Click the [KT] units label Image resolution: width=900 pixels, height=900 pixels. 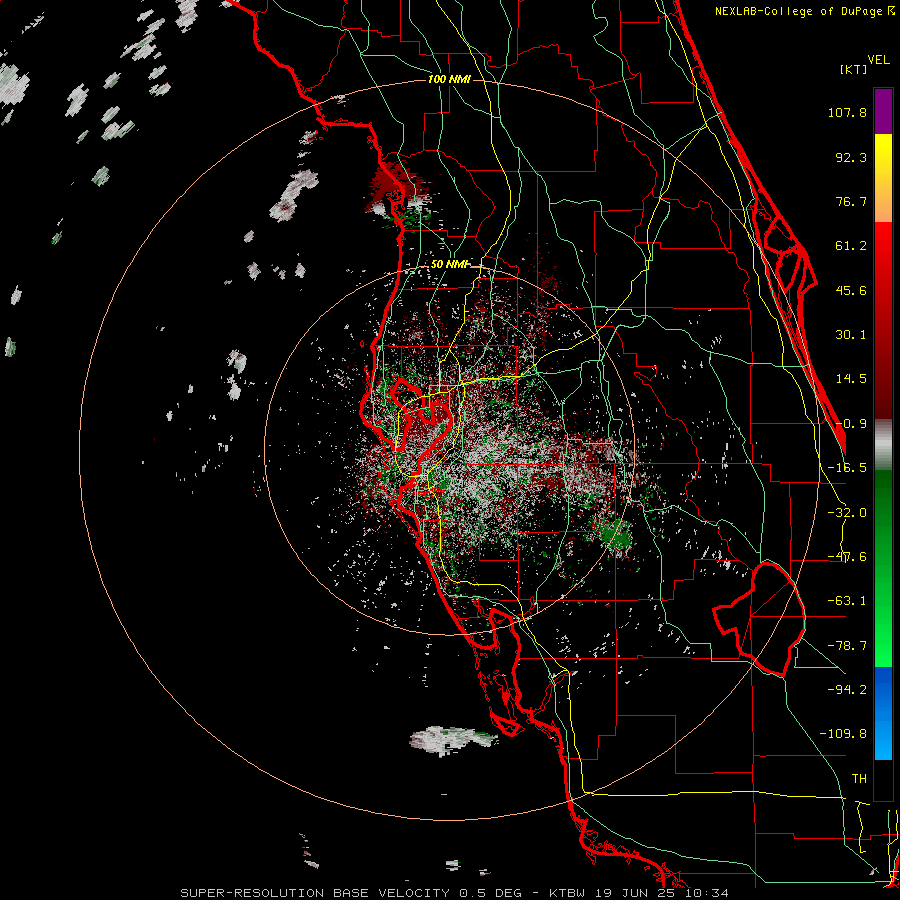point(854,69)
